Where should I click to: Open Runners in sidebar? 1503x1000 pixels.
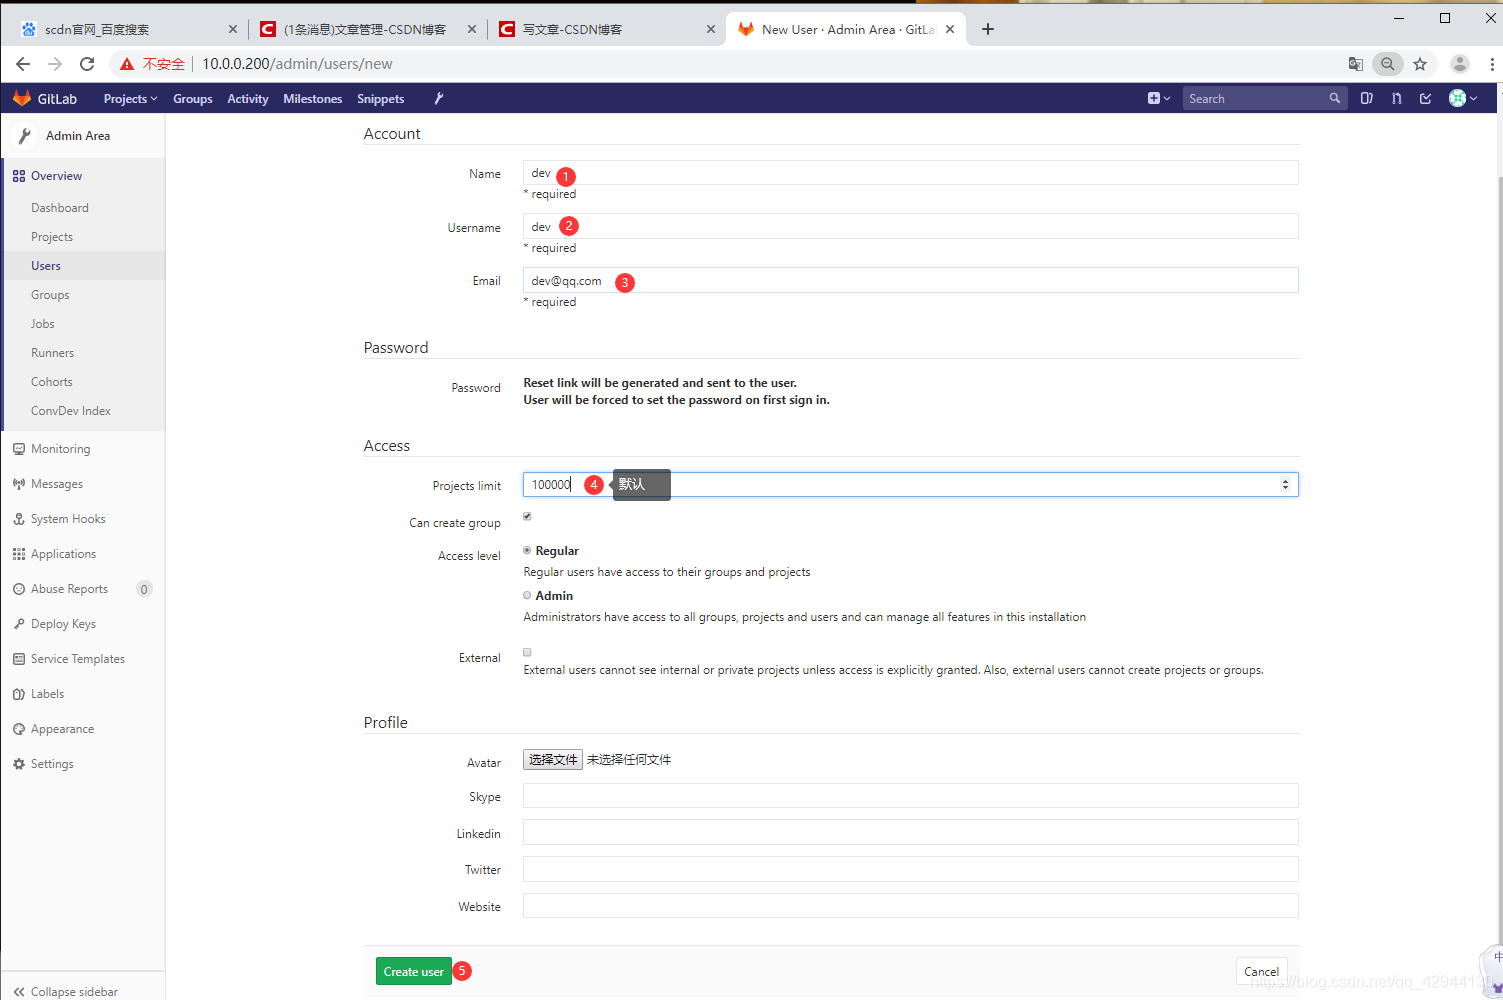[52, 353]
